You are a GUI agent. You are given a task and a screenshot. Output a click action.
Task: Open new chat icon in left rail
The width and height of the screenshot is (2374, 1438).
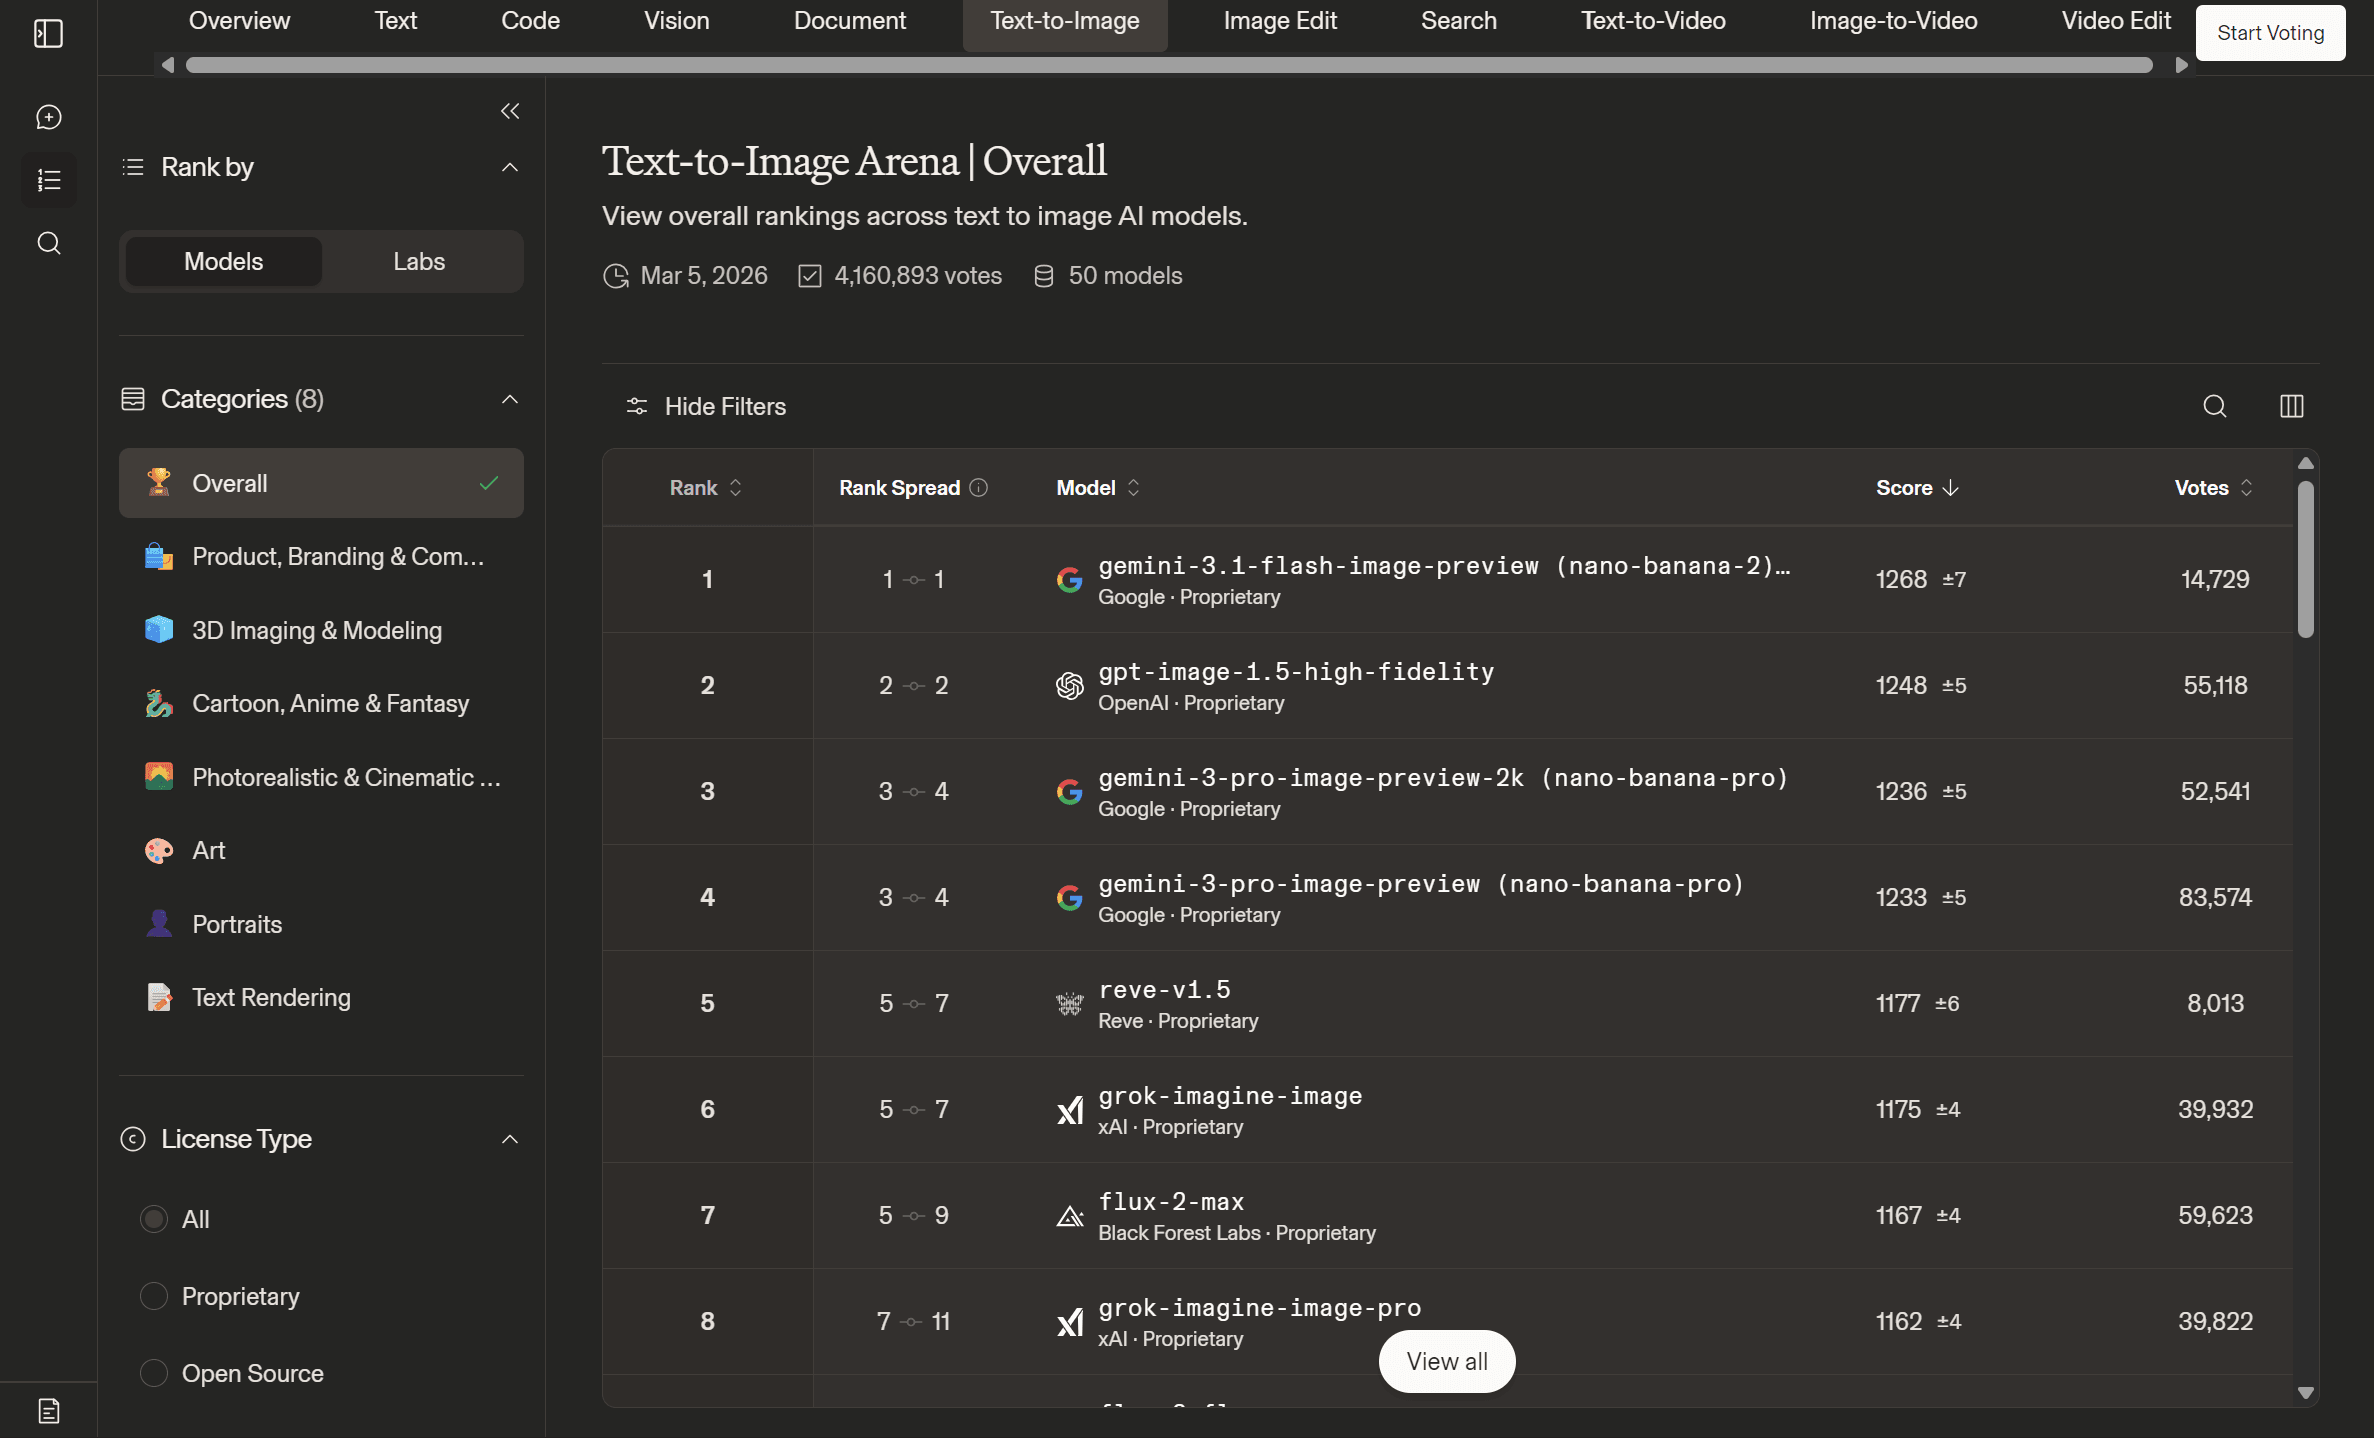[48, 117]
